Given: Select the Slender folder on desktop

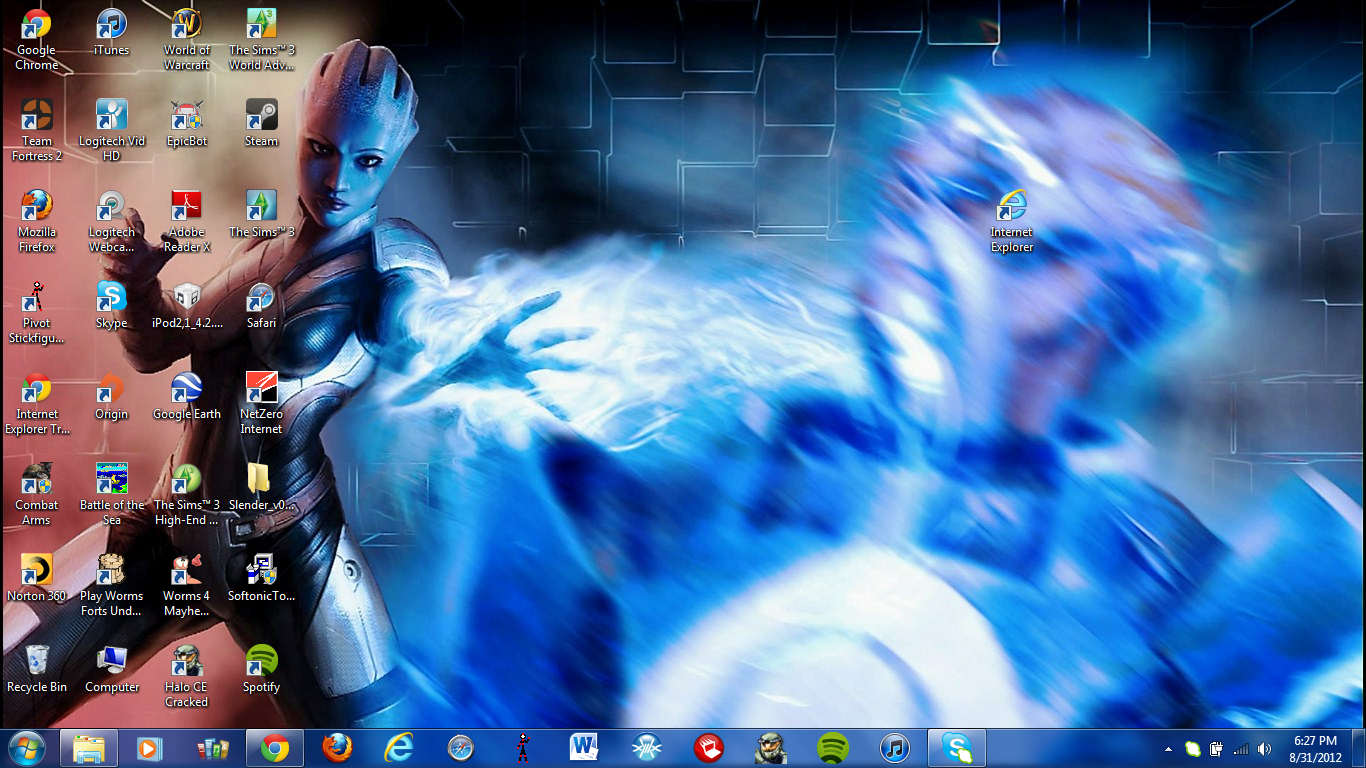Looking at the screenshot, I should pyautogui.click(x=261, y=480).
